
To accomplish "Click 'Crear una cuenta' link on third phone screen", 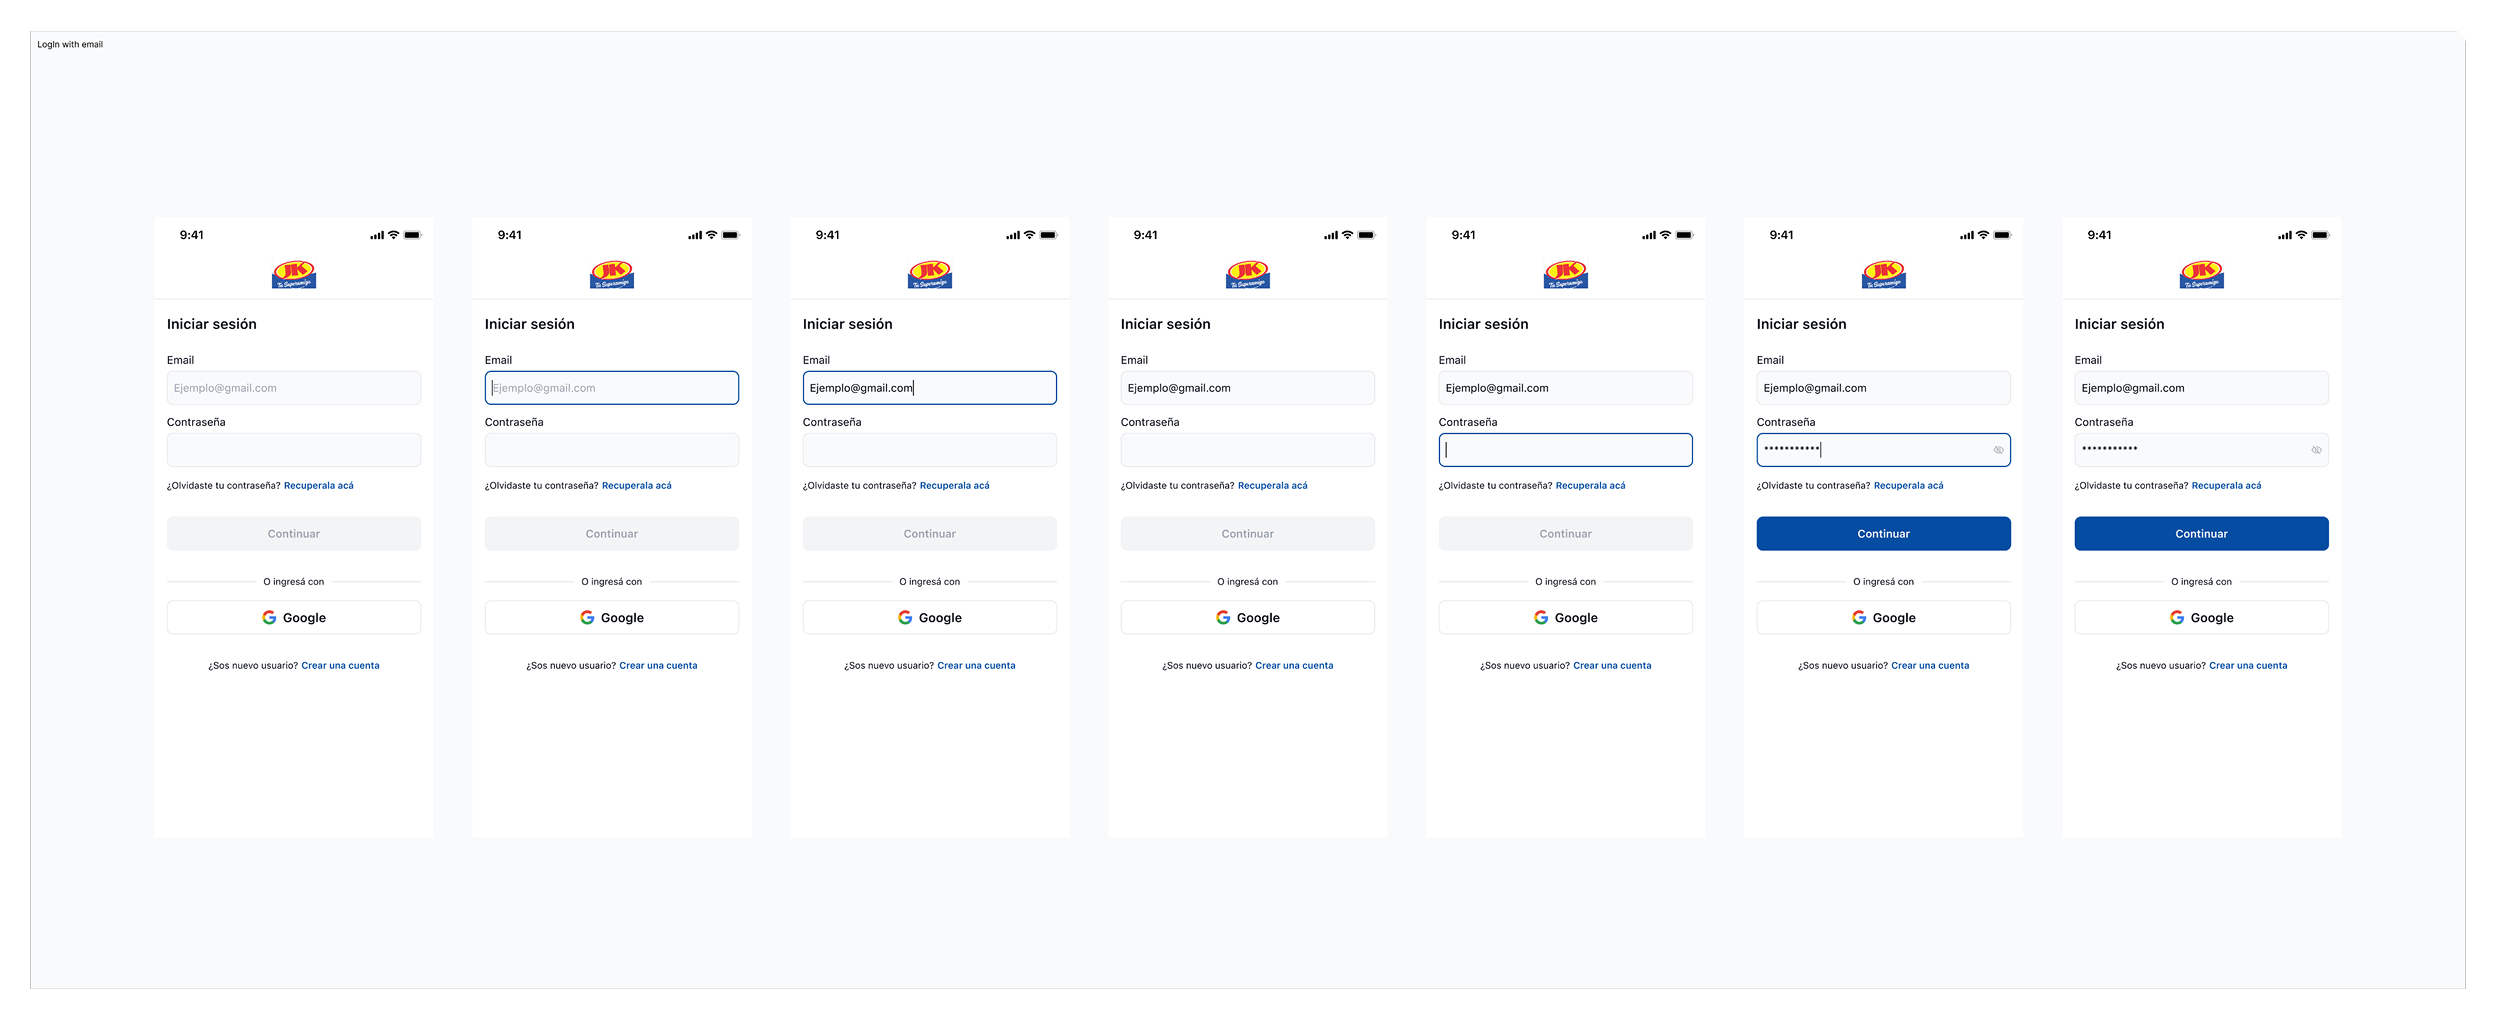I will pyautogui.click(x=977, y=666).
